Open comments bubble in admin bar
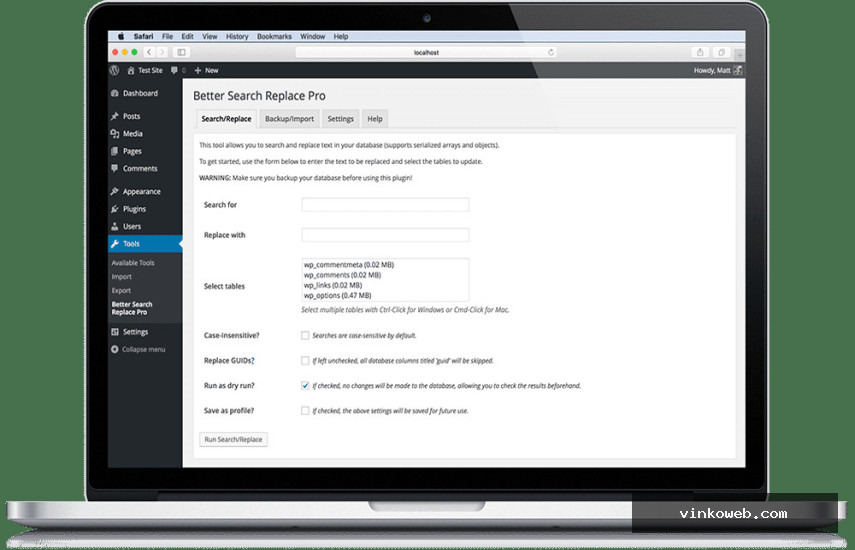This screenshot has height=550, width=855. 178,70
